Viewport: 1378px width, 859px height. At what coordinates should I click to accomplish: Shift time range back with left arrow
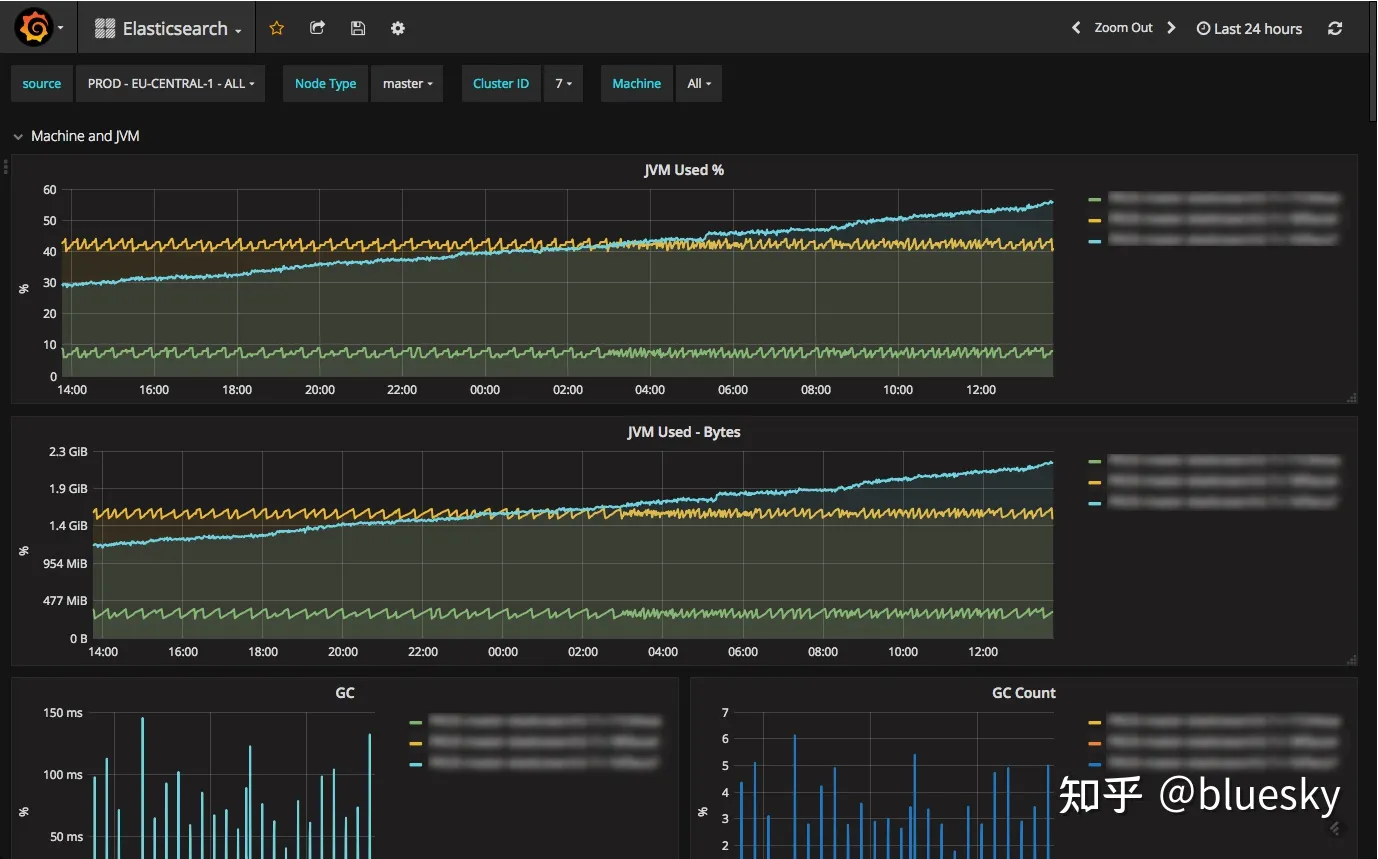(x=1076, y=28)
